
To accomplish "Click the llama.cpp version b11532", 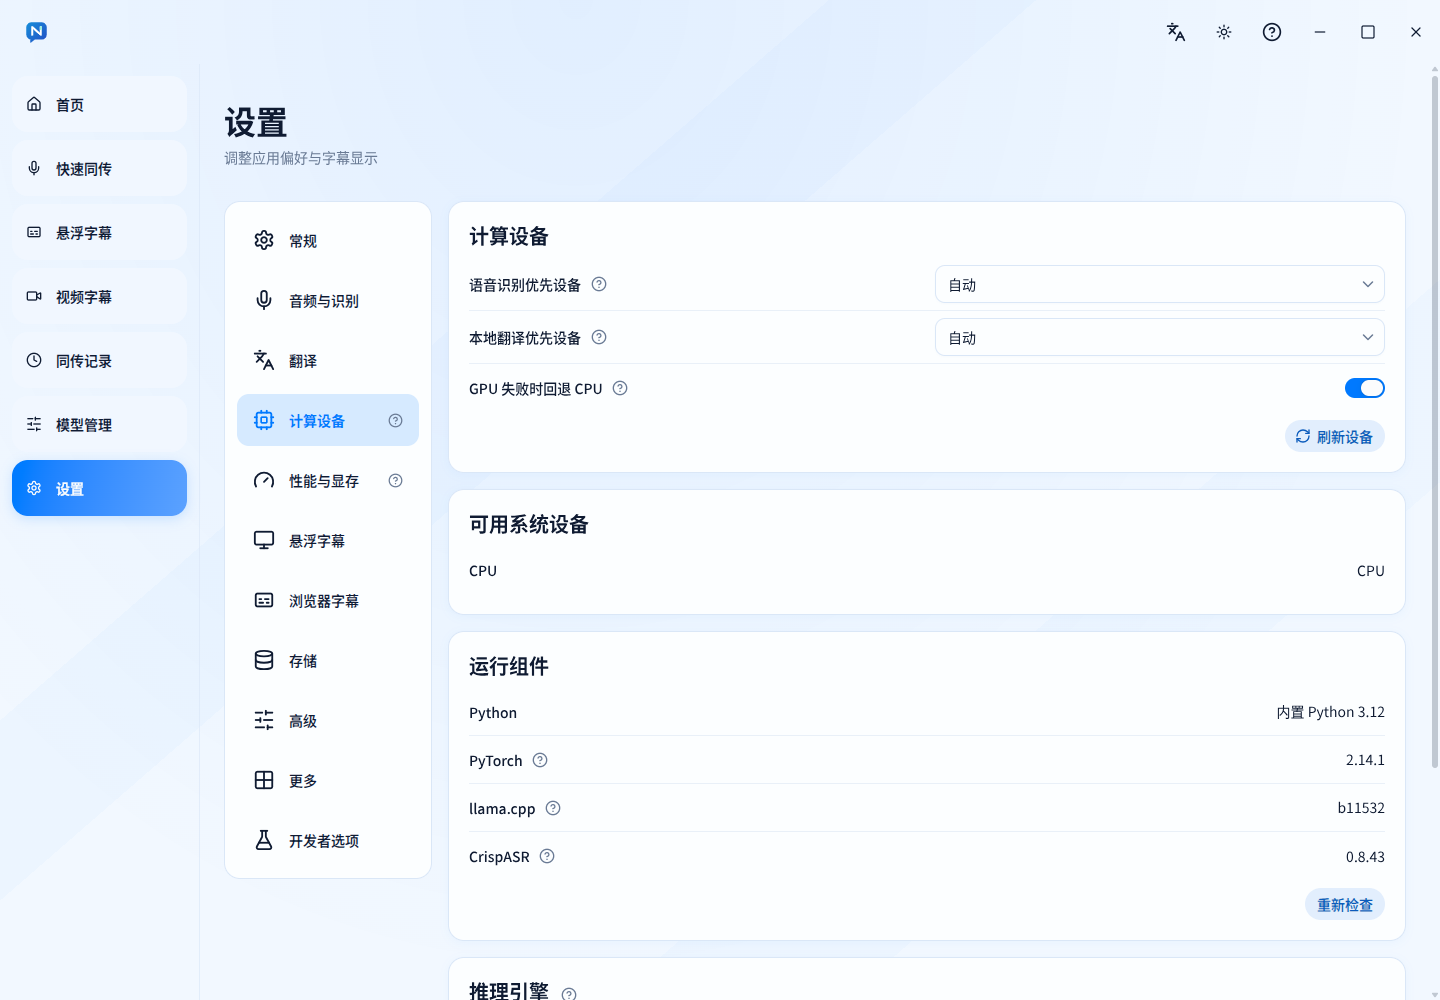I will tap(1361, 808).
